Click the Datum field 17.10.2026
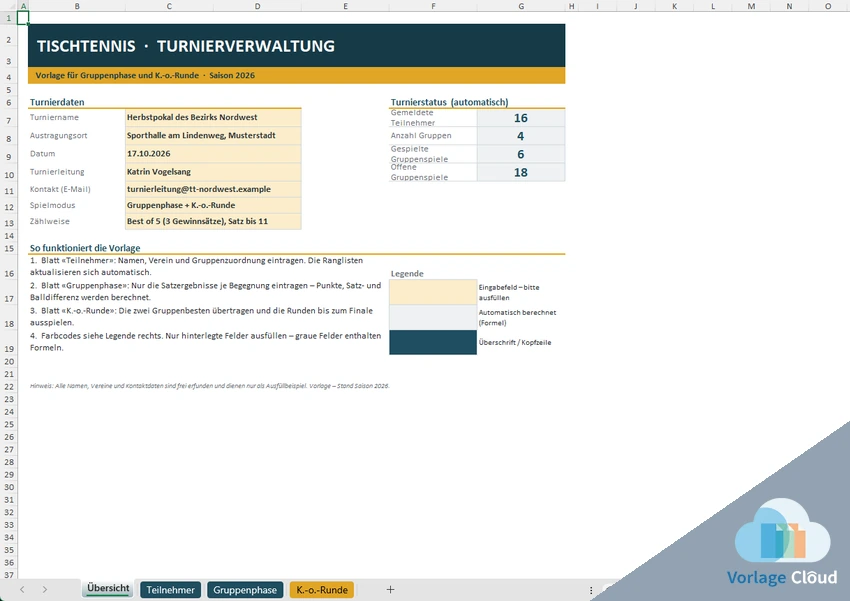This screenshot has width=850, height=601. [x=213, y=154]
